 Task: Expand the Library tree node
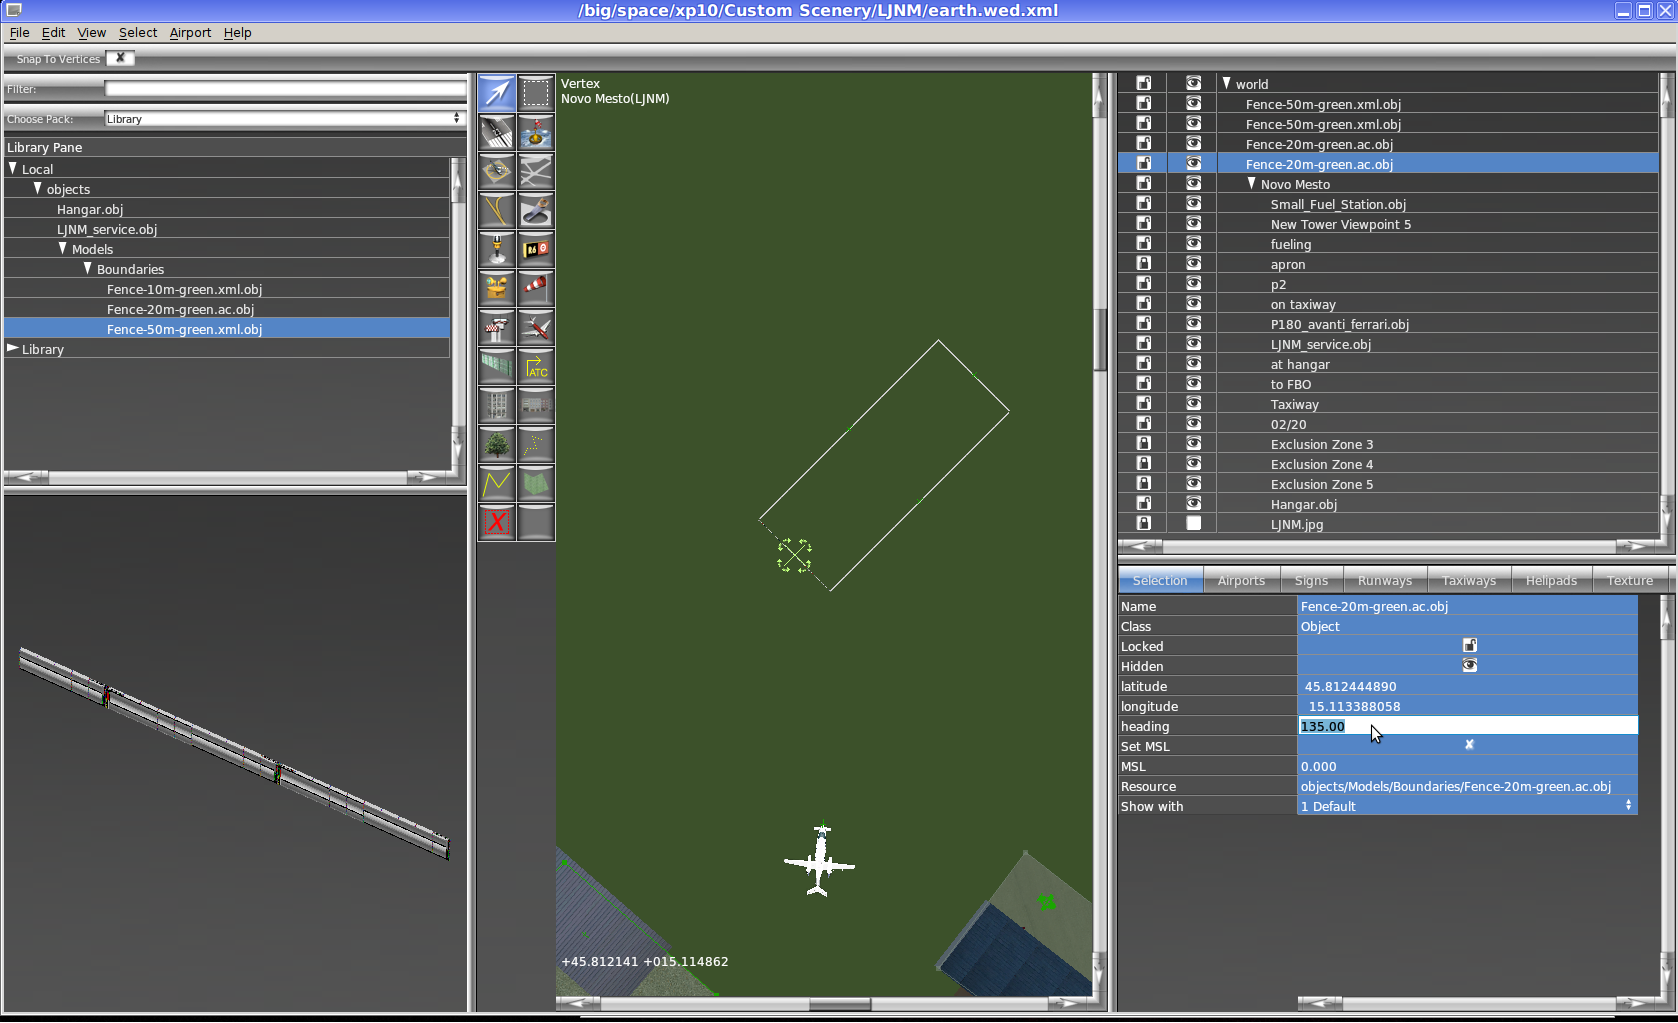pos(13,349)
